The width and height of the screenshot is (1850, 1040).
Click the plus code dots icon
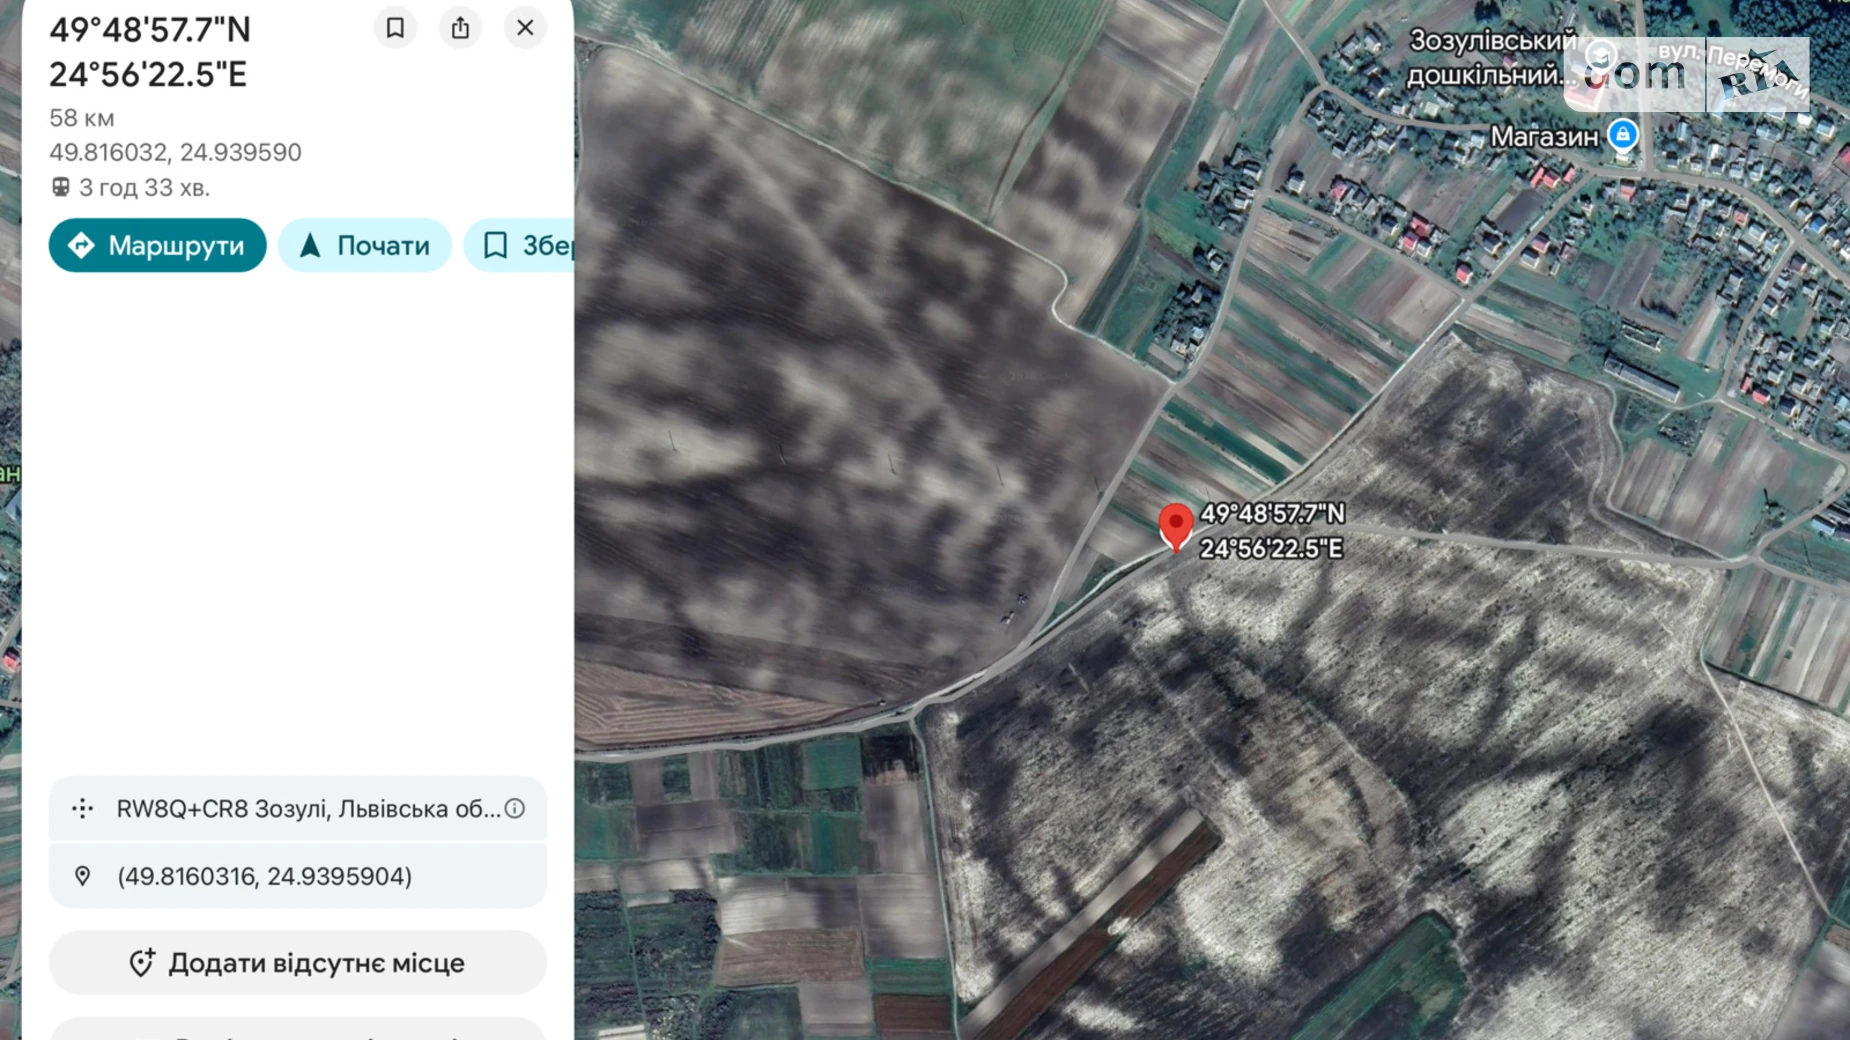point(83,808)
